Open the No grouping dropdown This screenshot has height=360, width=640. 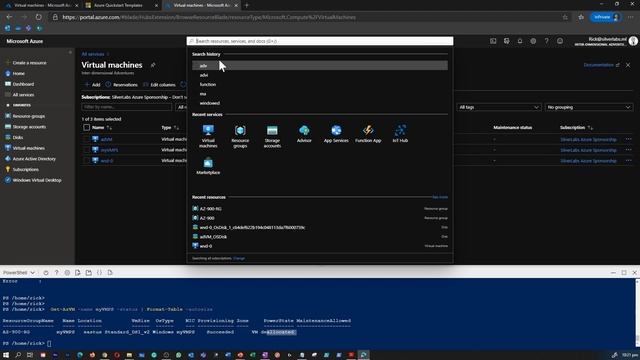(x=589, y=107)
